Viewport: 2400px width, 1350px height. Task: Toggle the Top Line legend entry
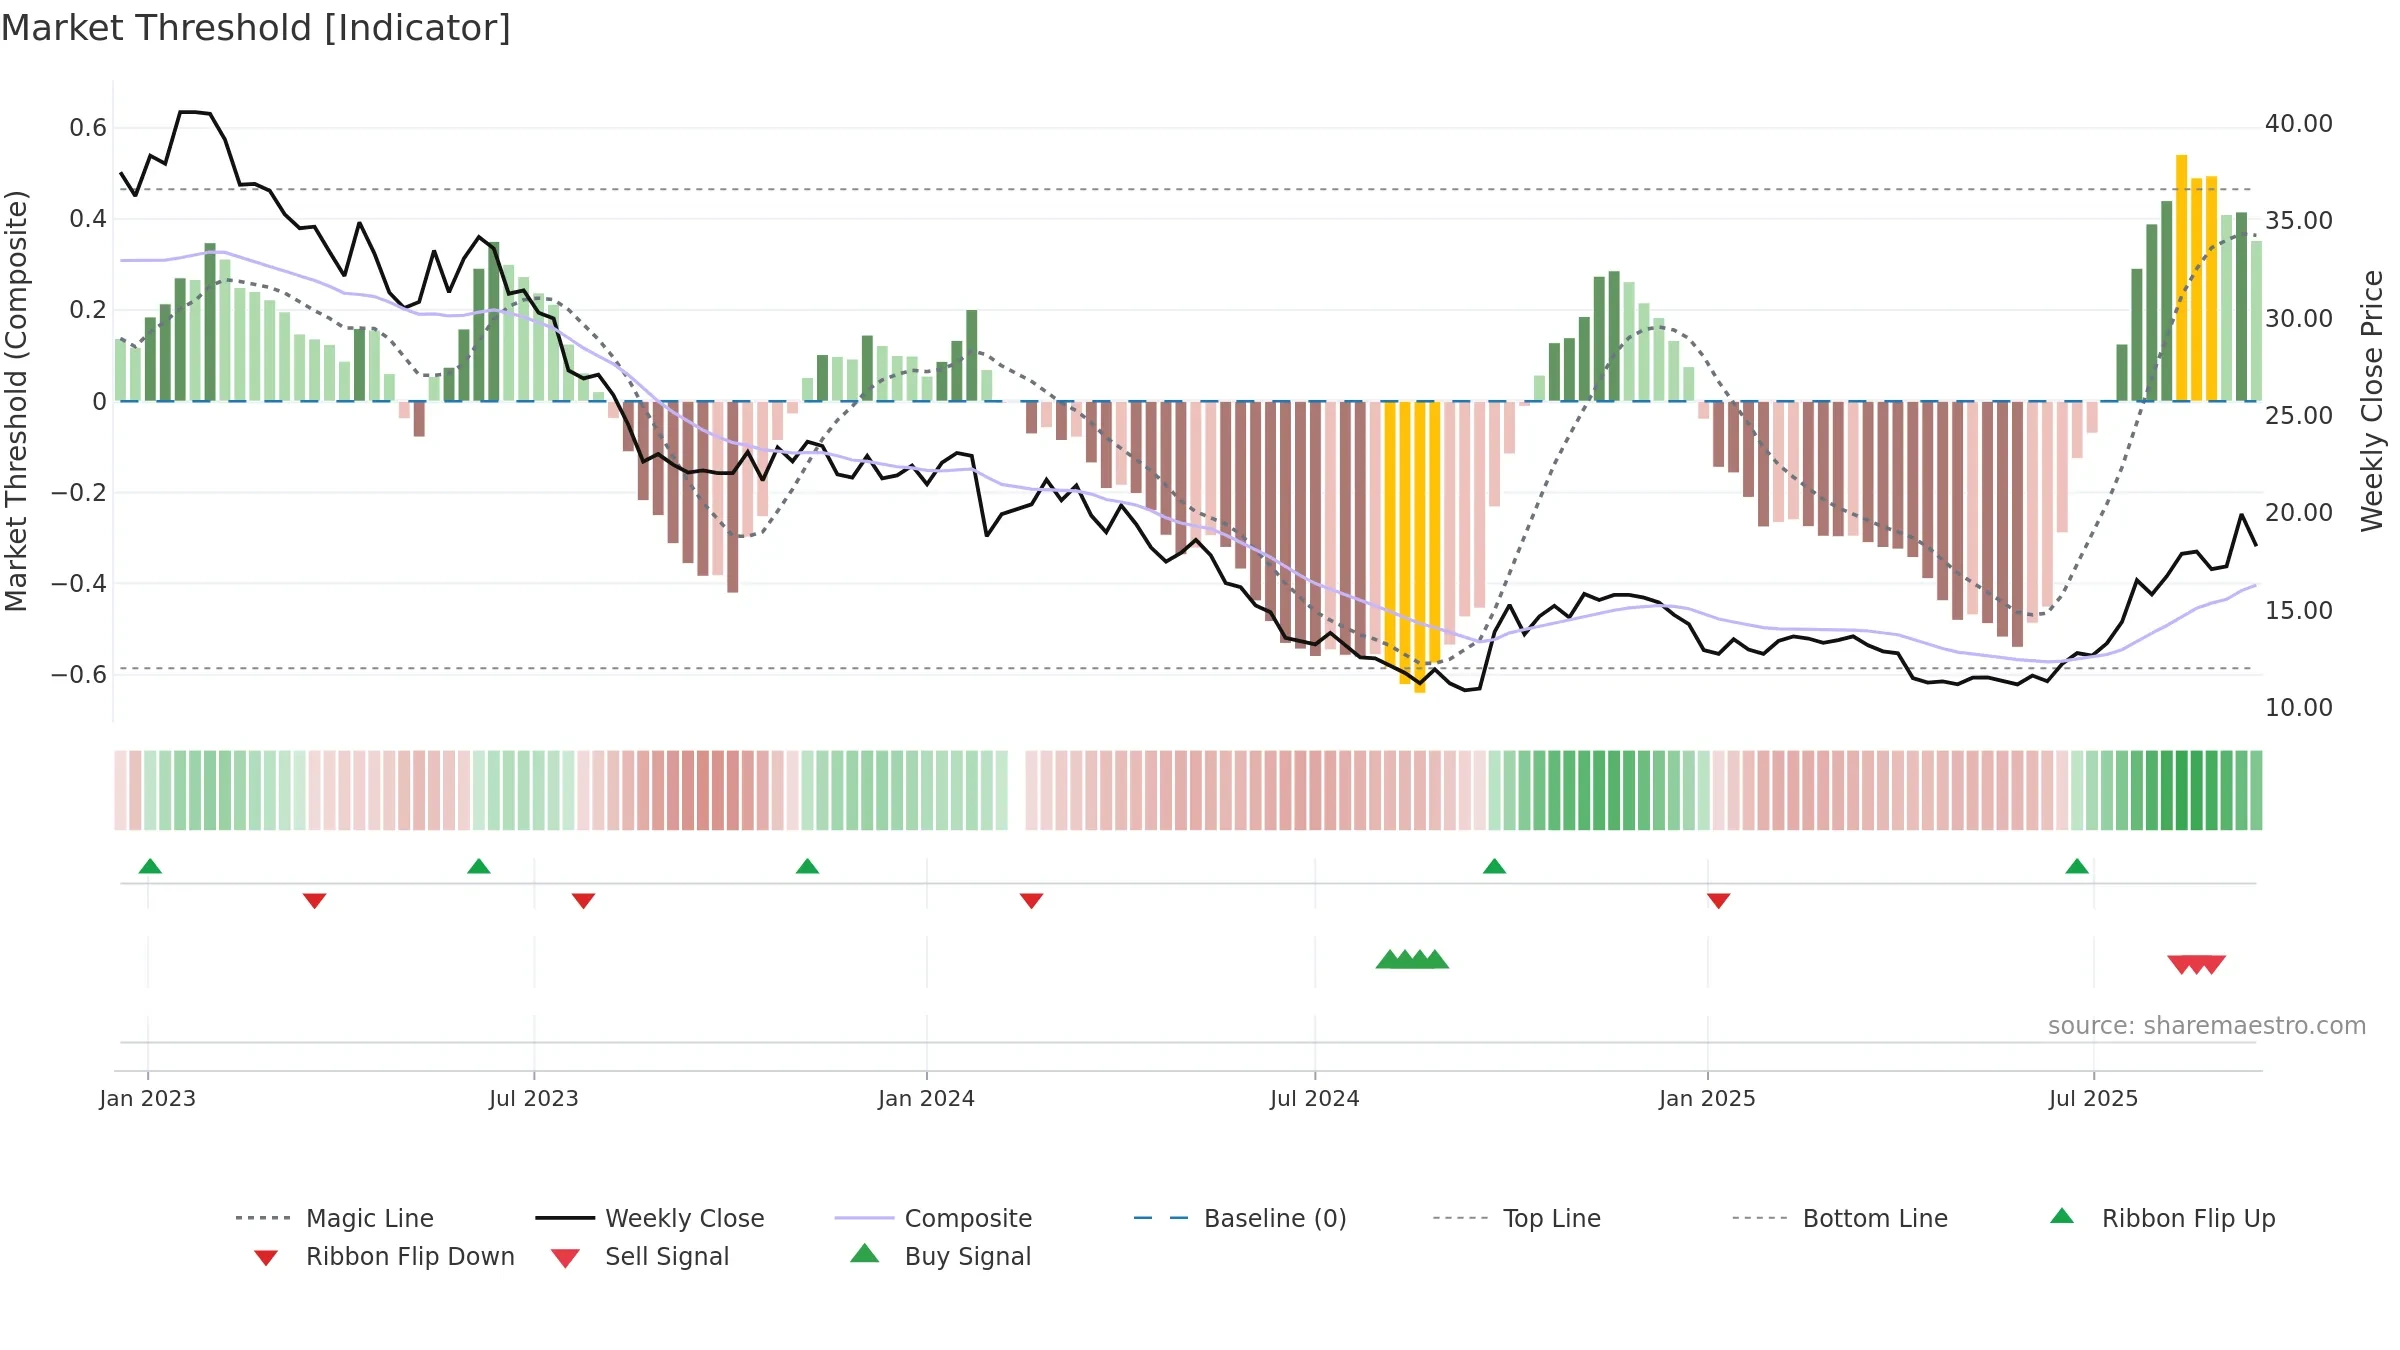[x=1517, y=1218]
